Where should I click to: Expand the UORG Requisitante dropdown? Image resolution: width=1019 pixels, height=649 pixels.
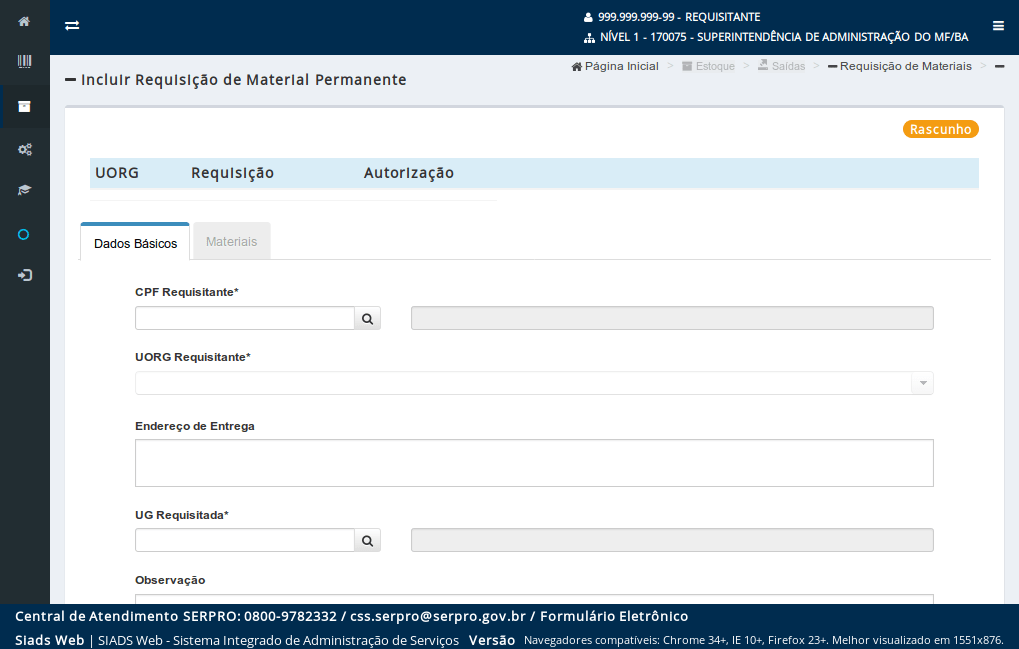[x=923, y=383]
